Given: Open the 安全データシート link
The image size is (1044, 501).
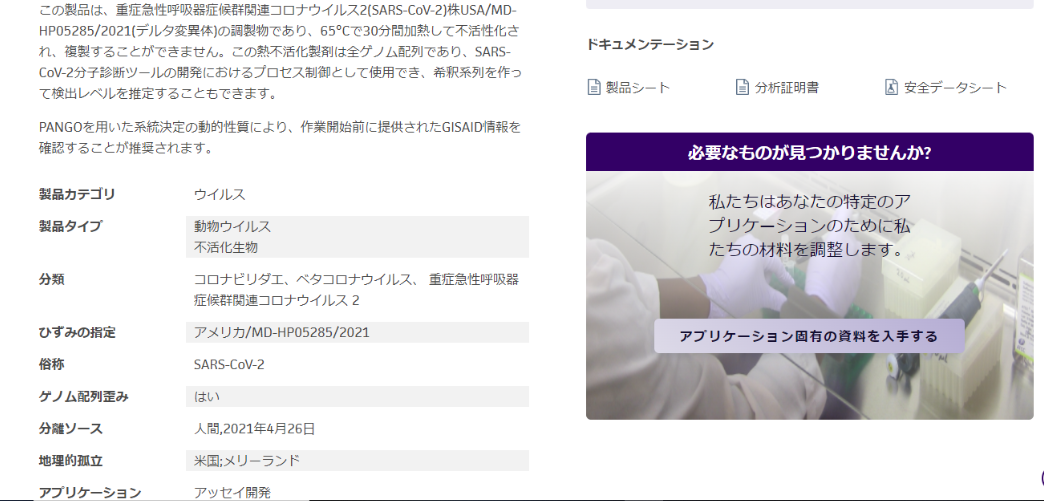Looking at the screenshot, I should click(x=955, y=87).
